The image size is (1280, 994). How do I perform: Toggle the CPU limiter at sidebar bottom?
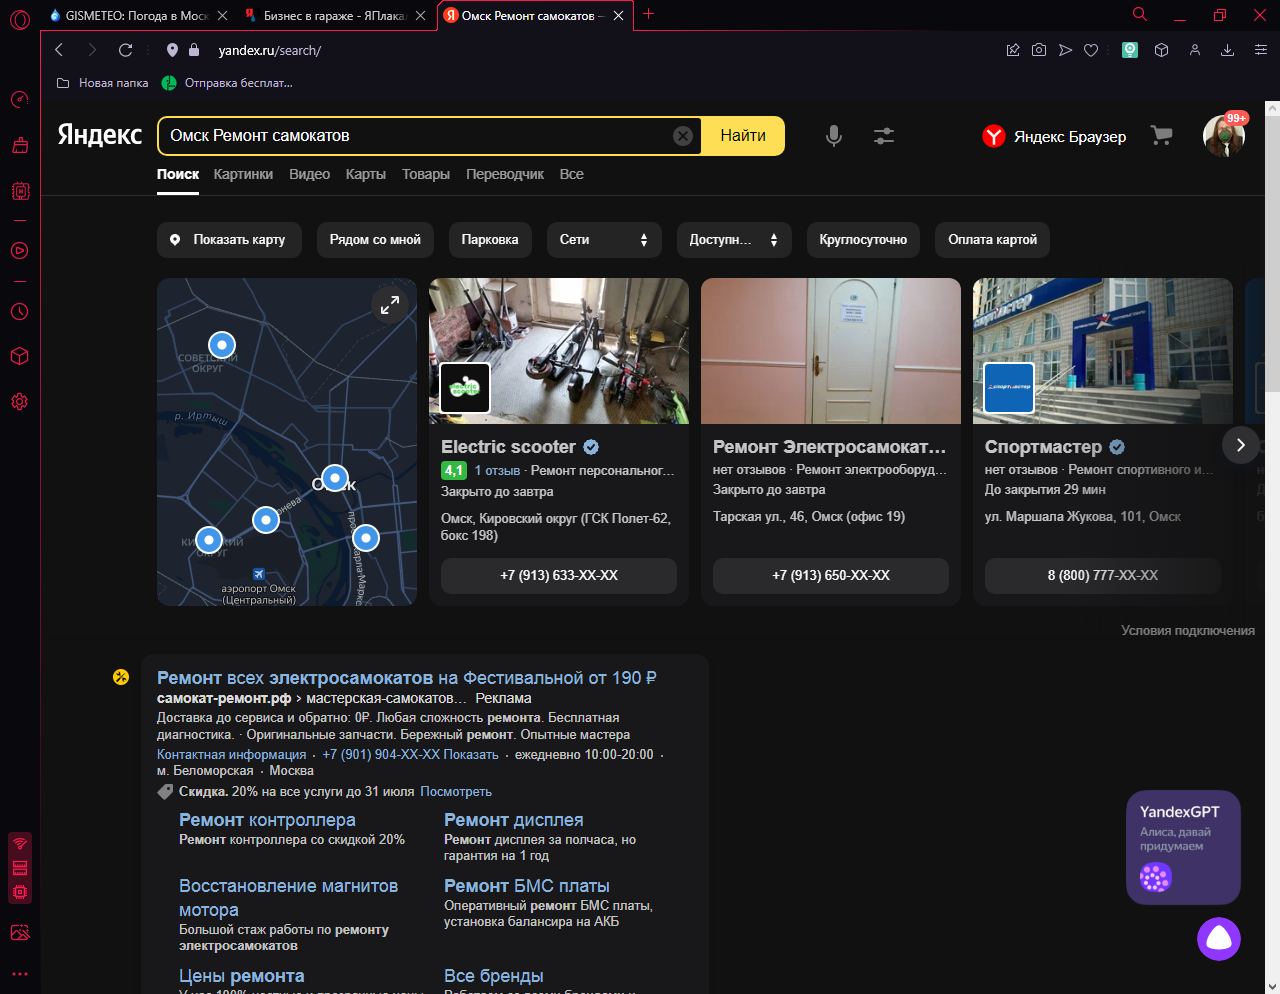pyautogui.click(x=20, y=892)
